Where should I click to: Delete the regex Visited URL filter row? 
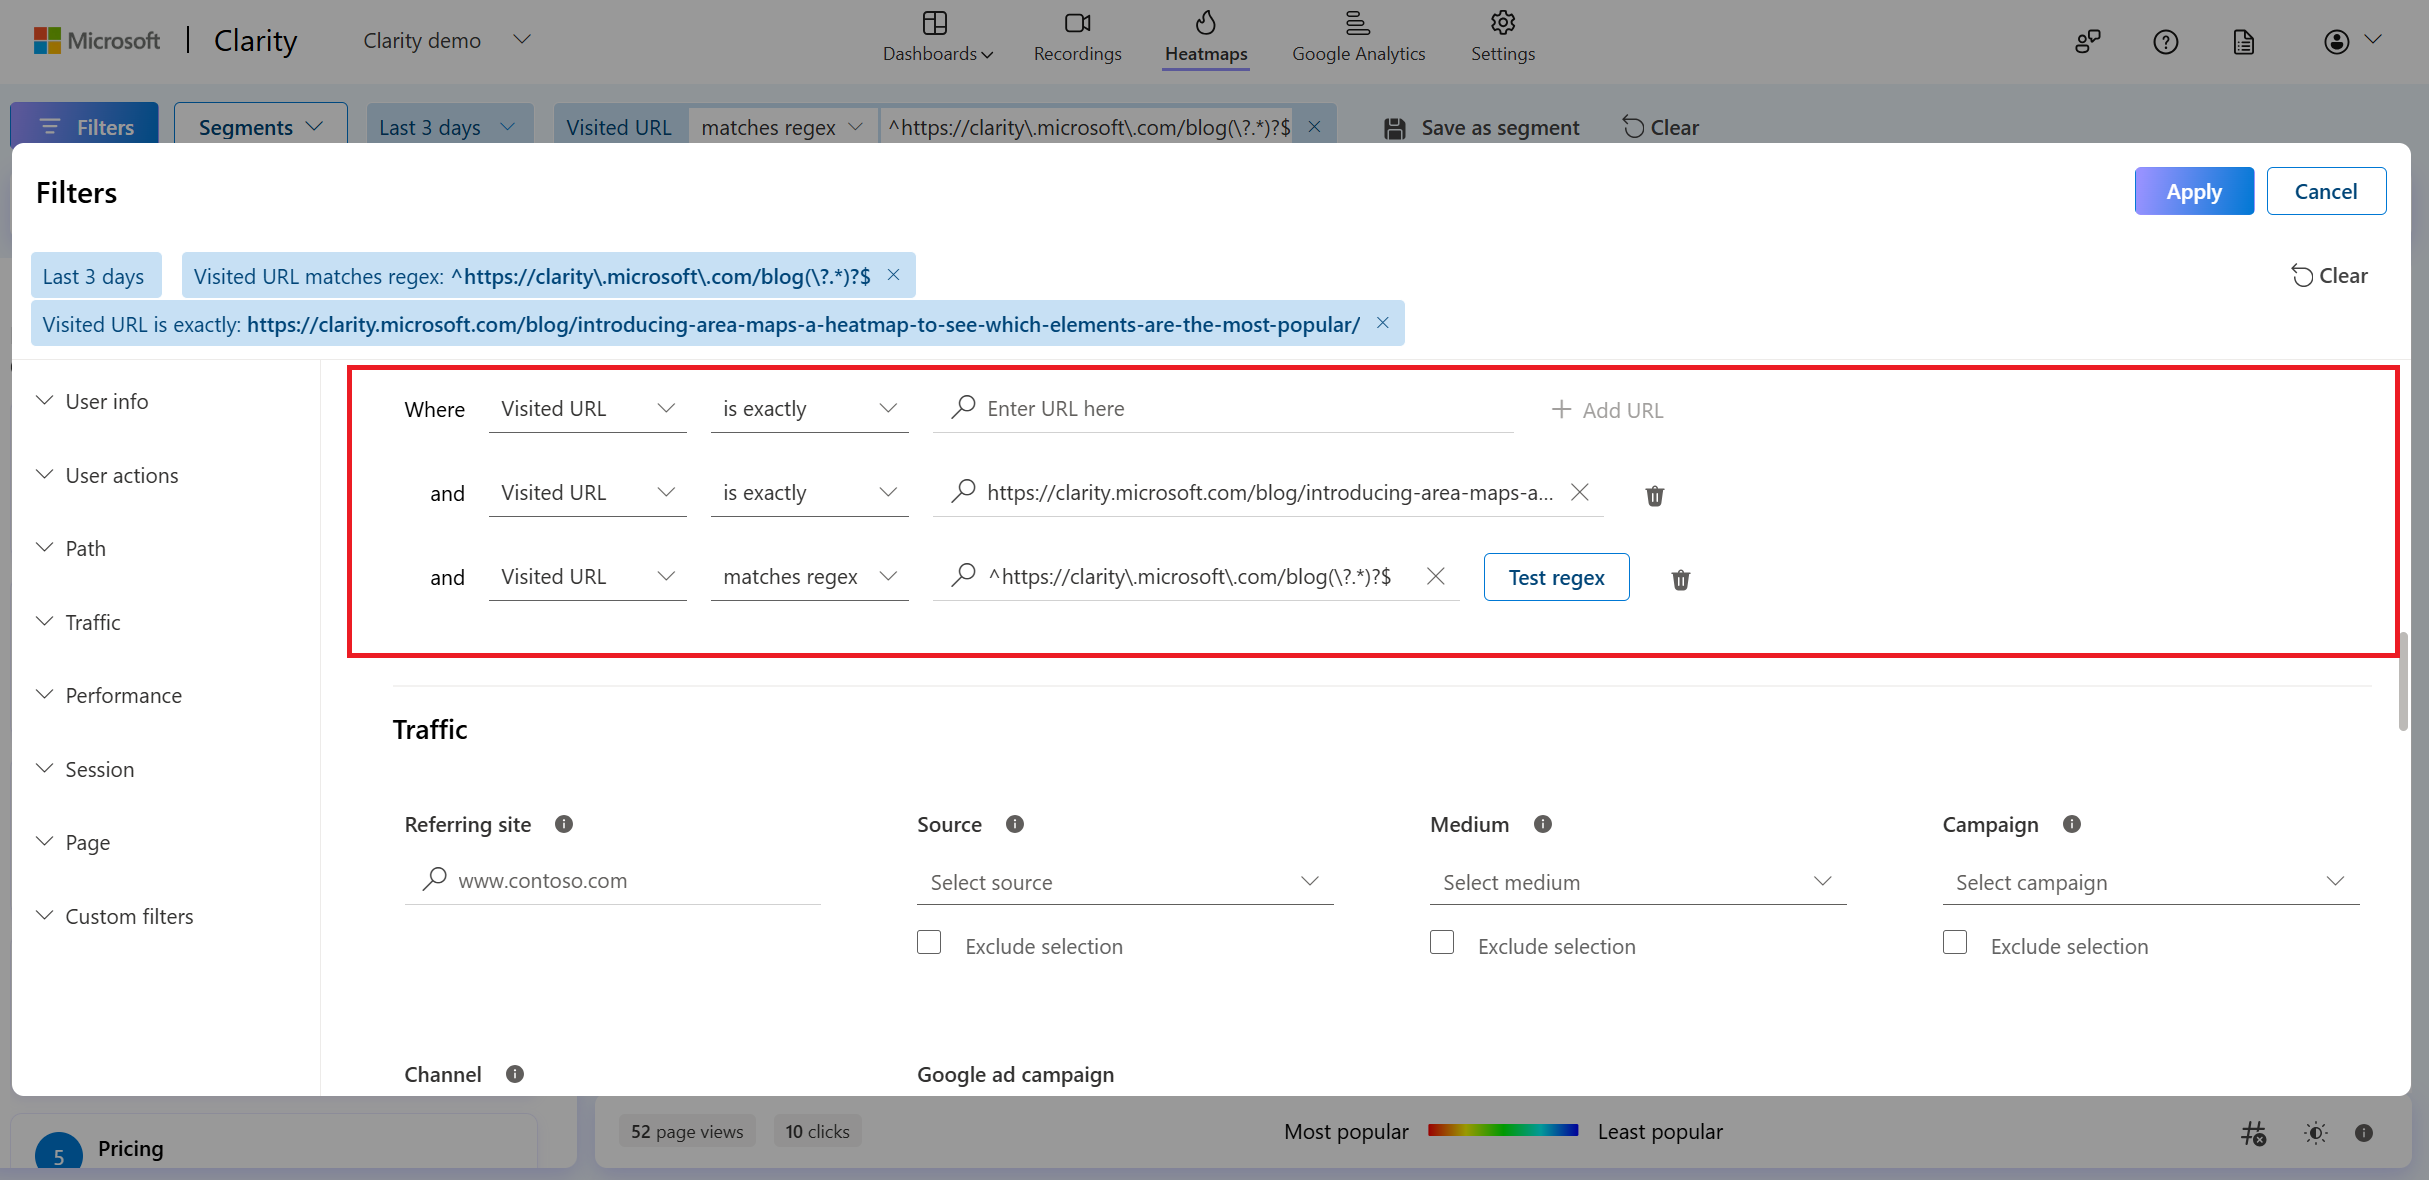1680,579
